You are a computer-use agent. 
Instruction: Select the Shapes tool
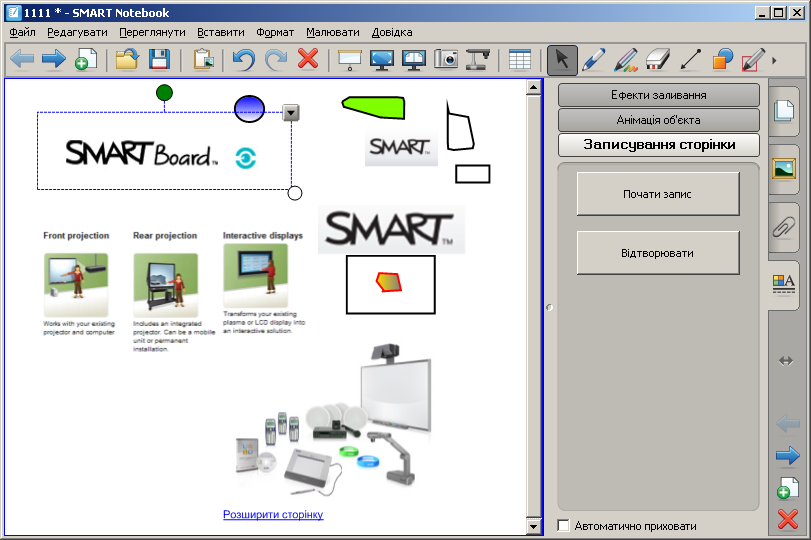coord(723,59)
